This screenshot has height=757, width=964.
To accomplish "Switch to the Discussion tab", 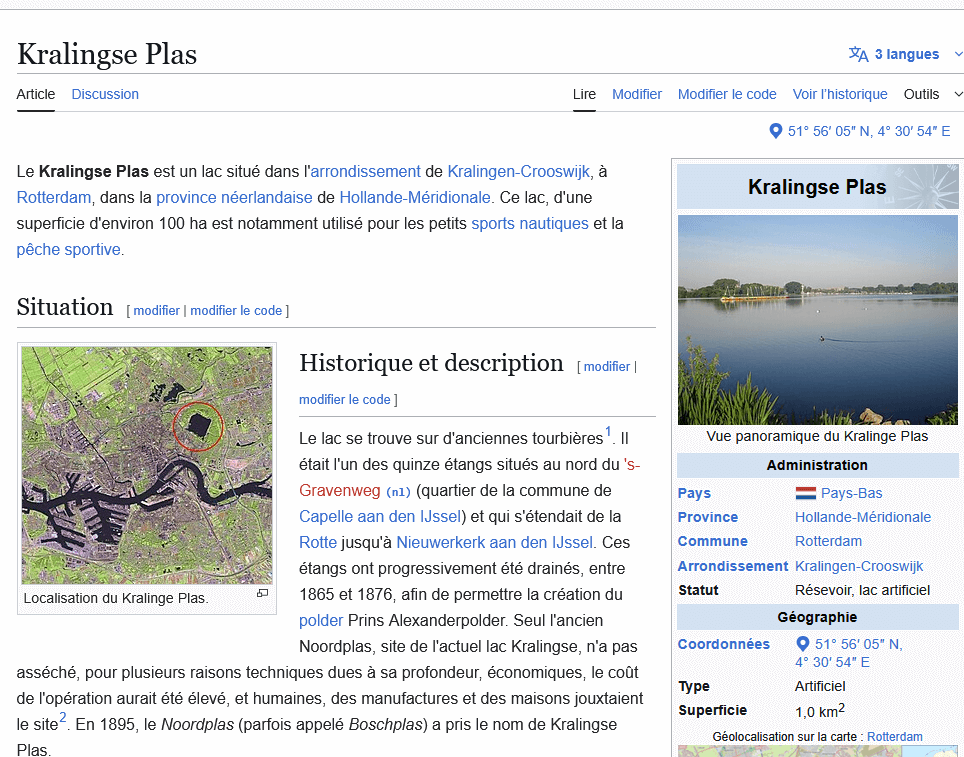I will pyautogui.click(x=105, y=94).
